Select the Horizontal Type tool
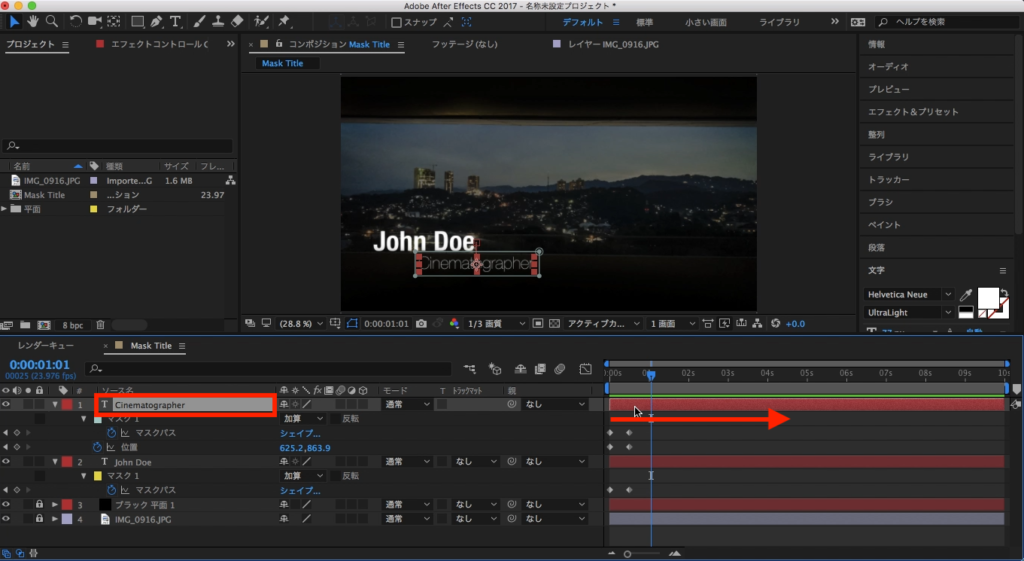 click(x=176, y=21)
